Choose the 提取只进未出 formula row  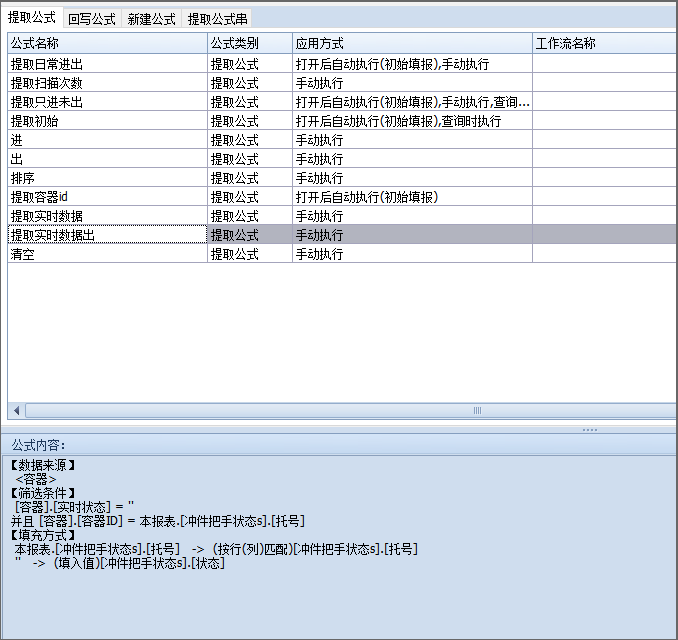coord(107,102)
